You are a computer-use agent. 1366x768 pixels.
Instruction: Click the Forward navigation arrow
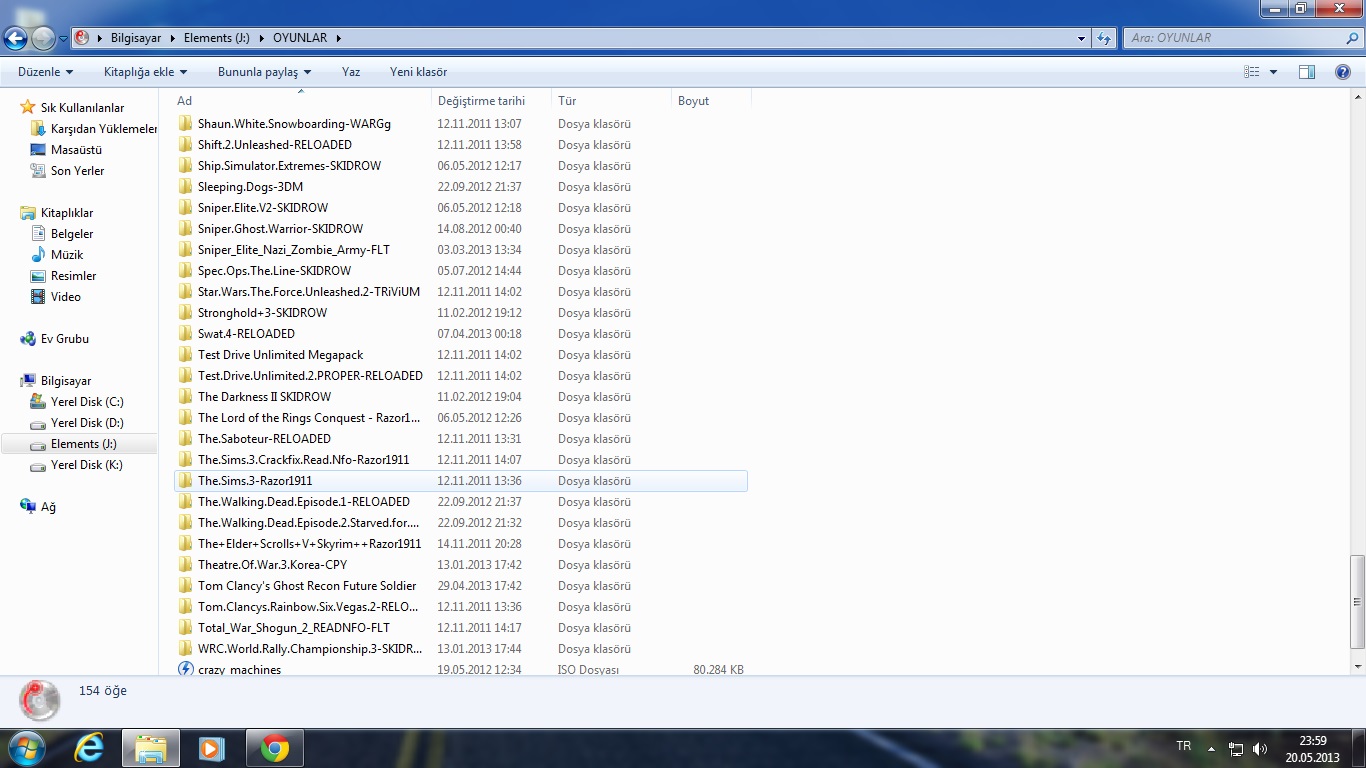pyautogui.click(x=43, y=38)
